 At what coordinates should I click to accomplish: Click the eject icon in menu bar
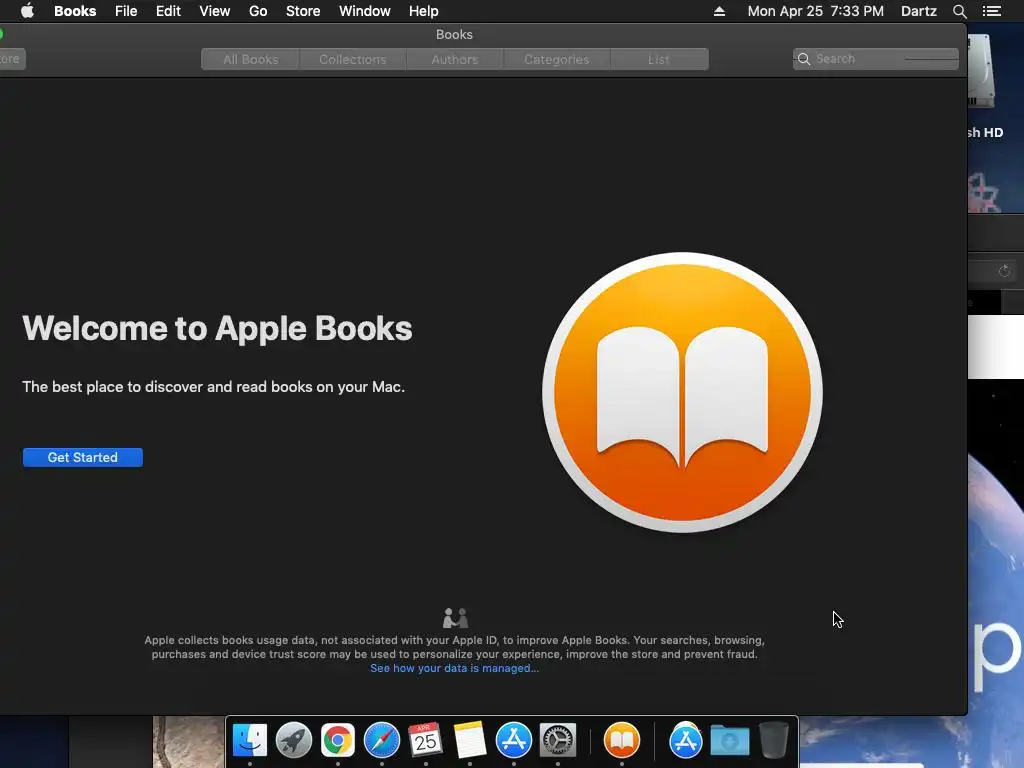[719, 11]
